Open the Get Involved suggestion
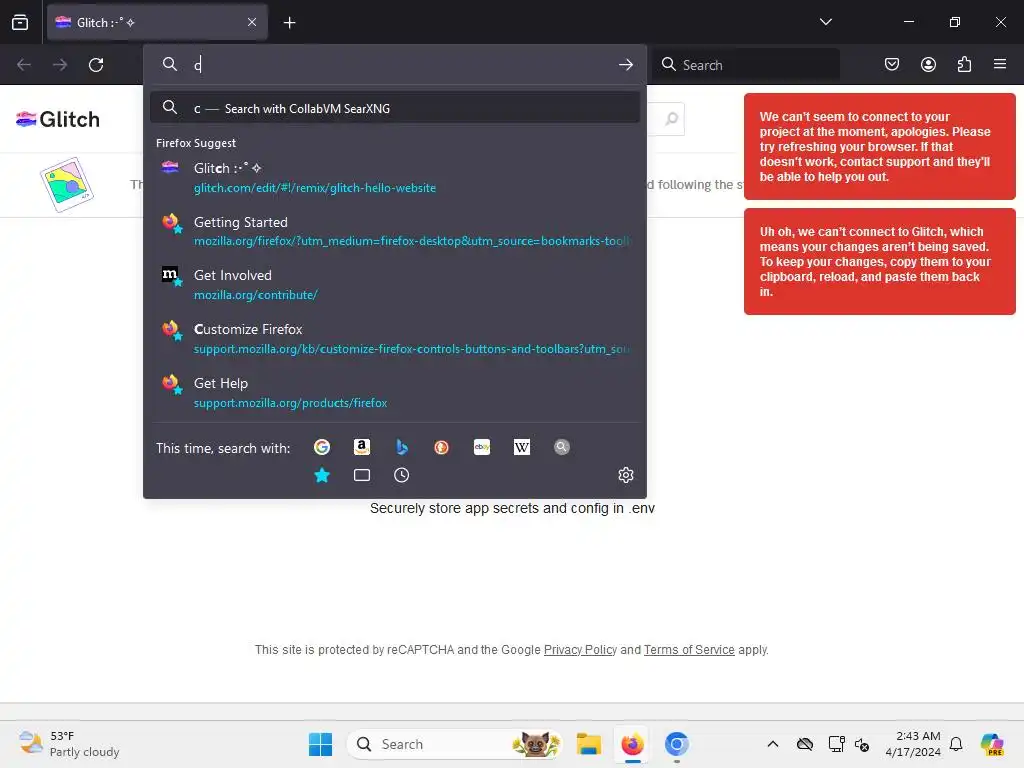Screen dimensions: 1024x768 pos(394,285)
